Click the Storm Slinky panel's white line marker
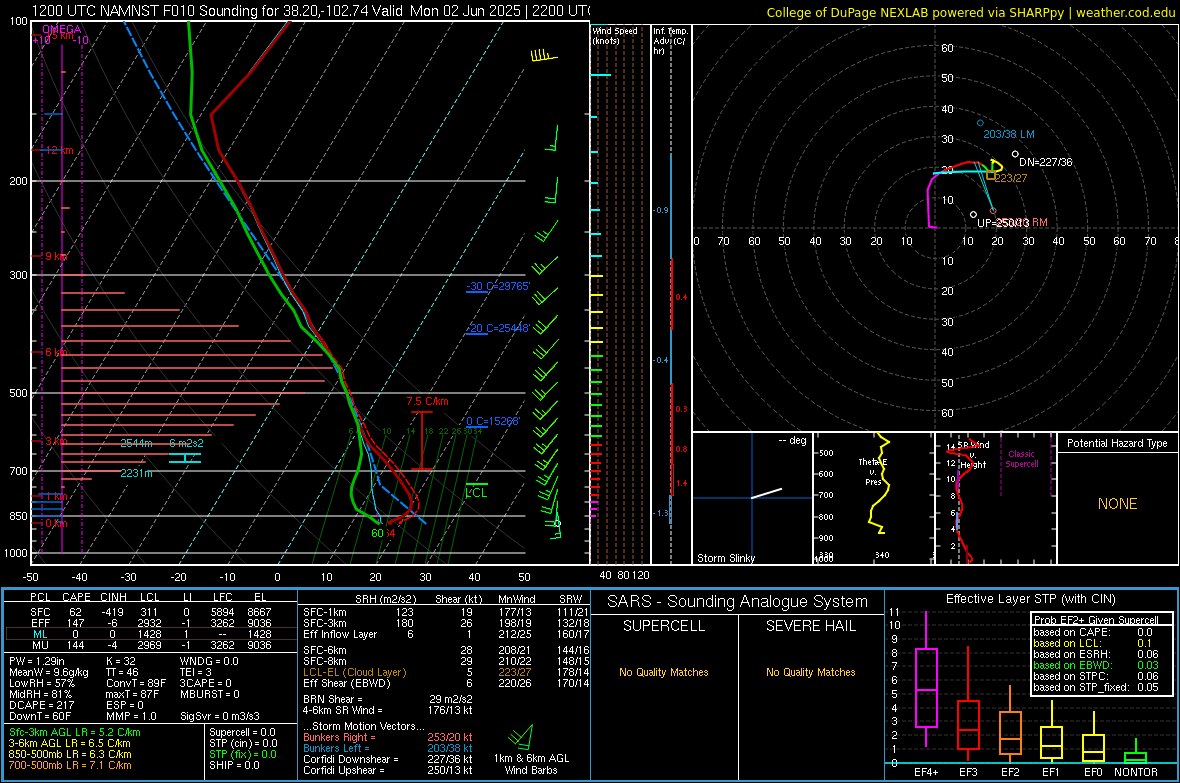 767,494
